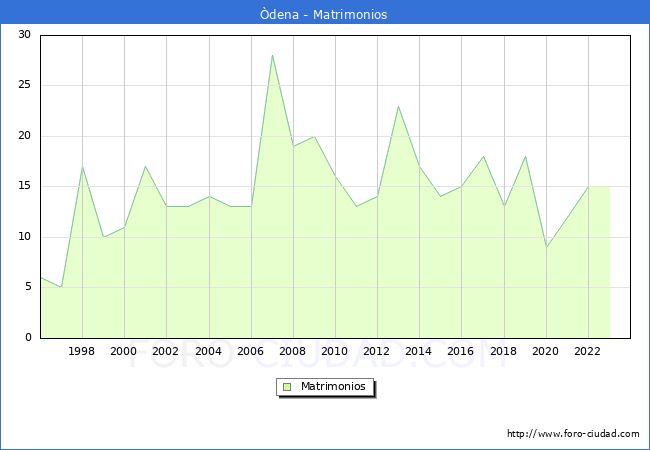Click the chart title 'Òdena - Matrimonios'

pos(323,15)
